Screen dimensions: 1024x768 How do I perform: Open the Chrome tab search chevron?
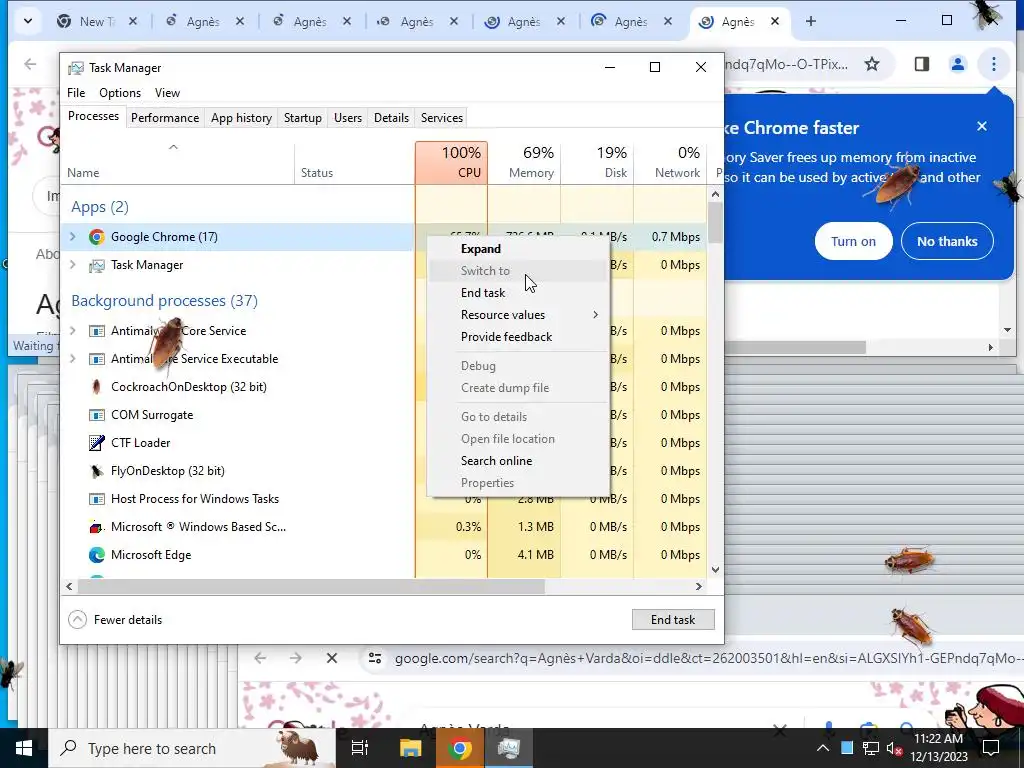[27, 22]
